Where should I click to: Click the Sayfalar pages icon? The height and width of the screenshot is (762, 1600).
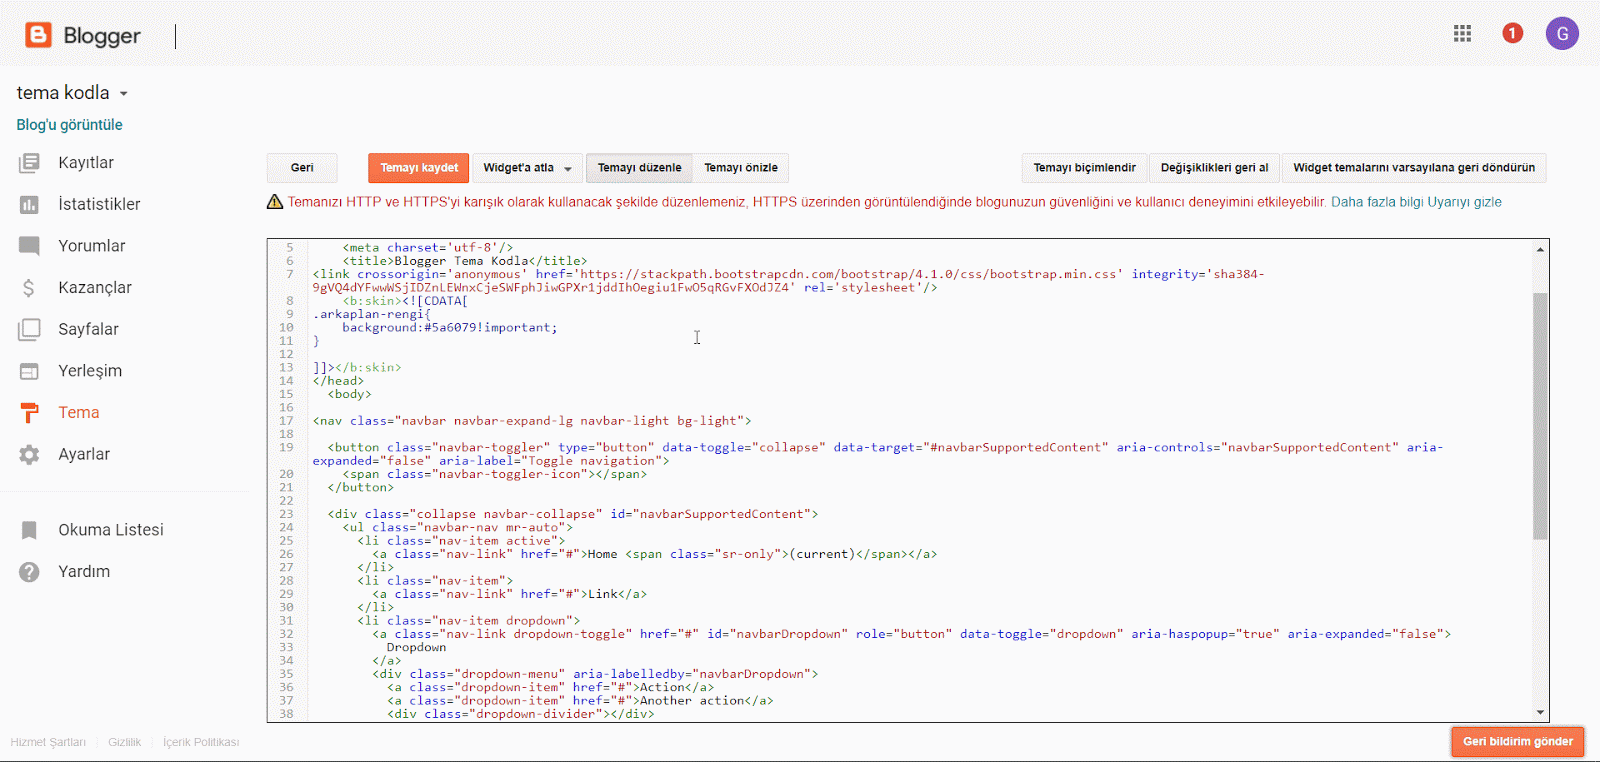(29, 329)
